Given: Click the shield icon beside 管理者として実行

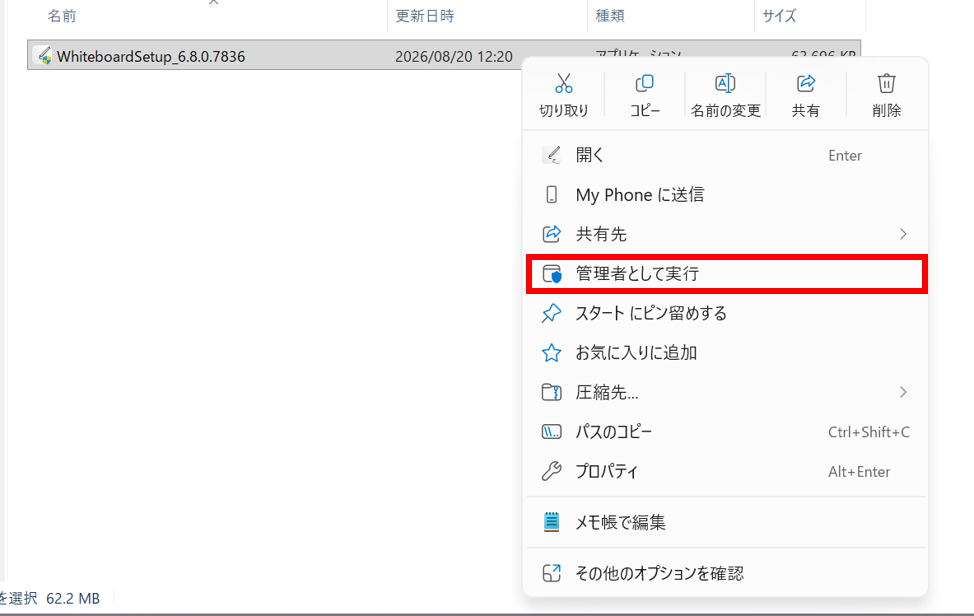Looking at the screenshot, I should [552, 274].
